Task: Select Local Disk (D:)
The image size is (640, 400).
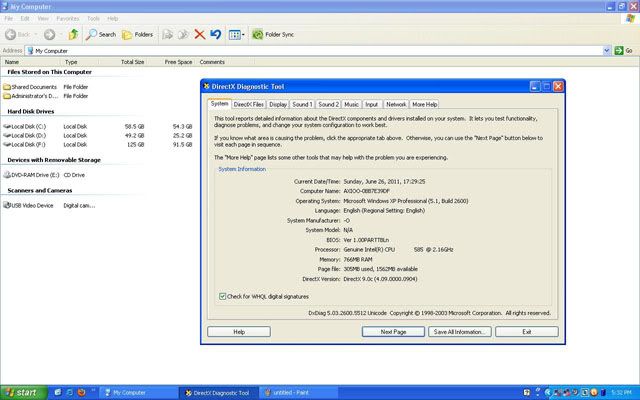Action: tap(25, 136)
